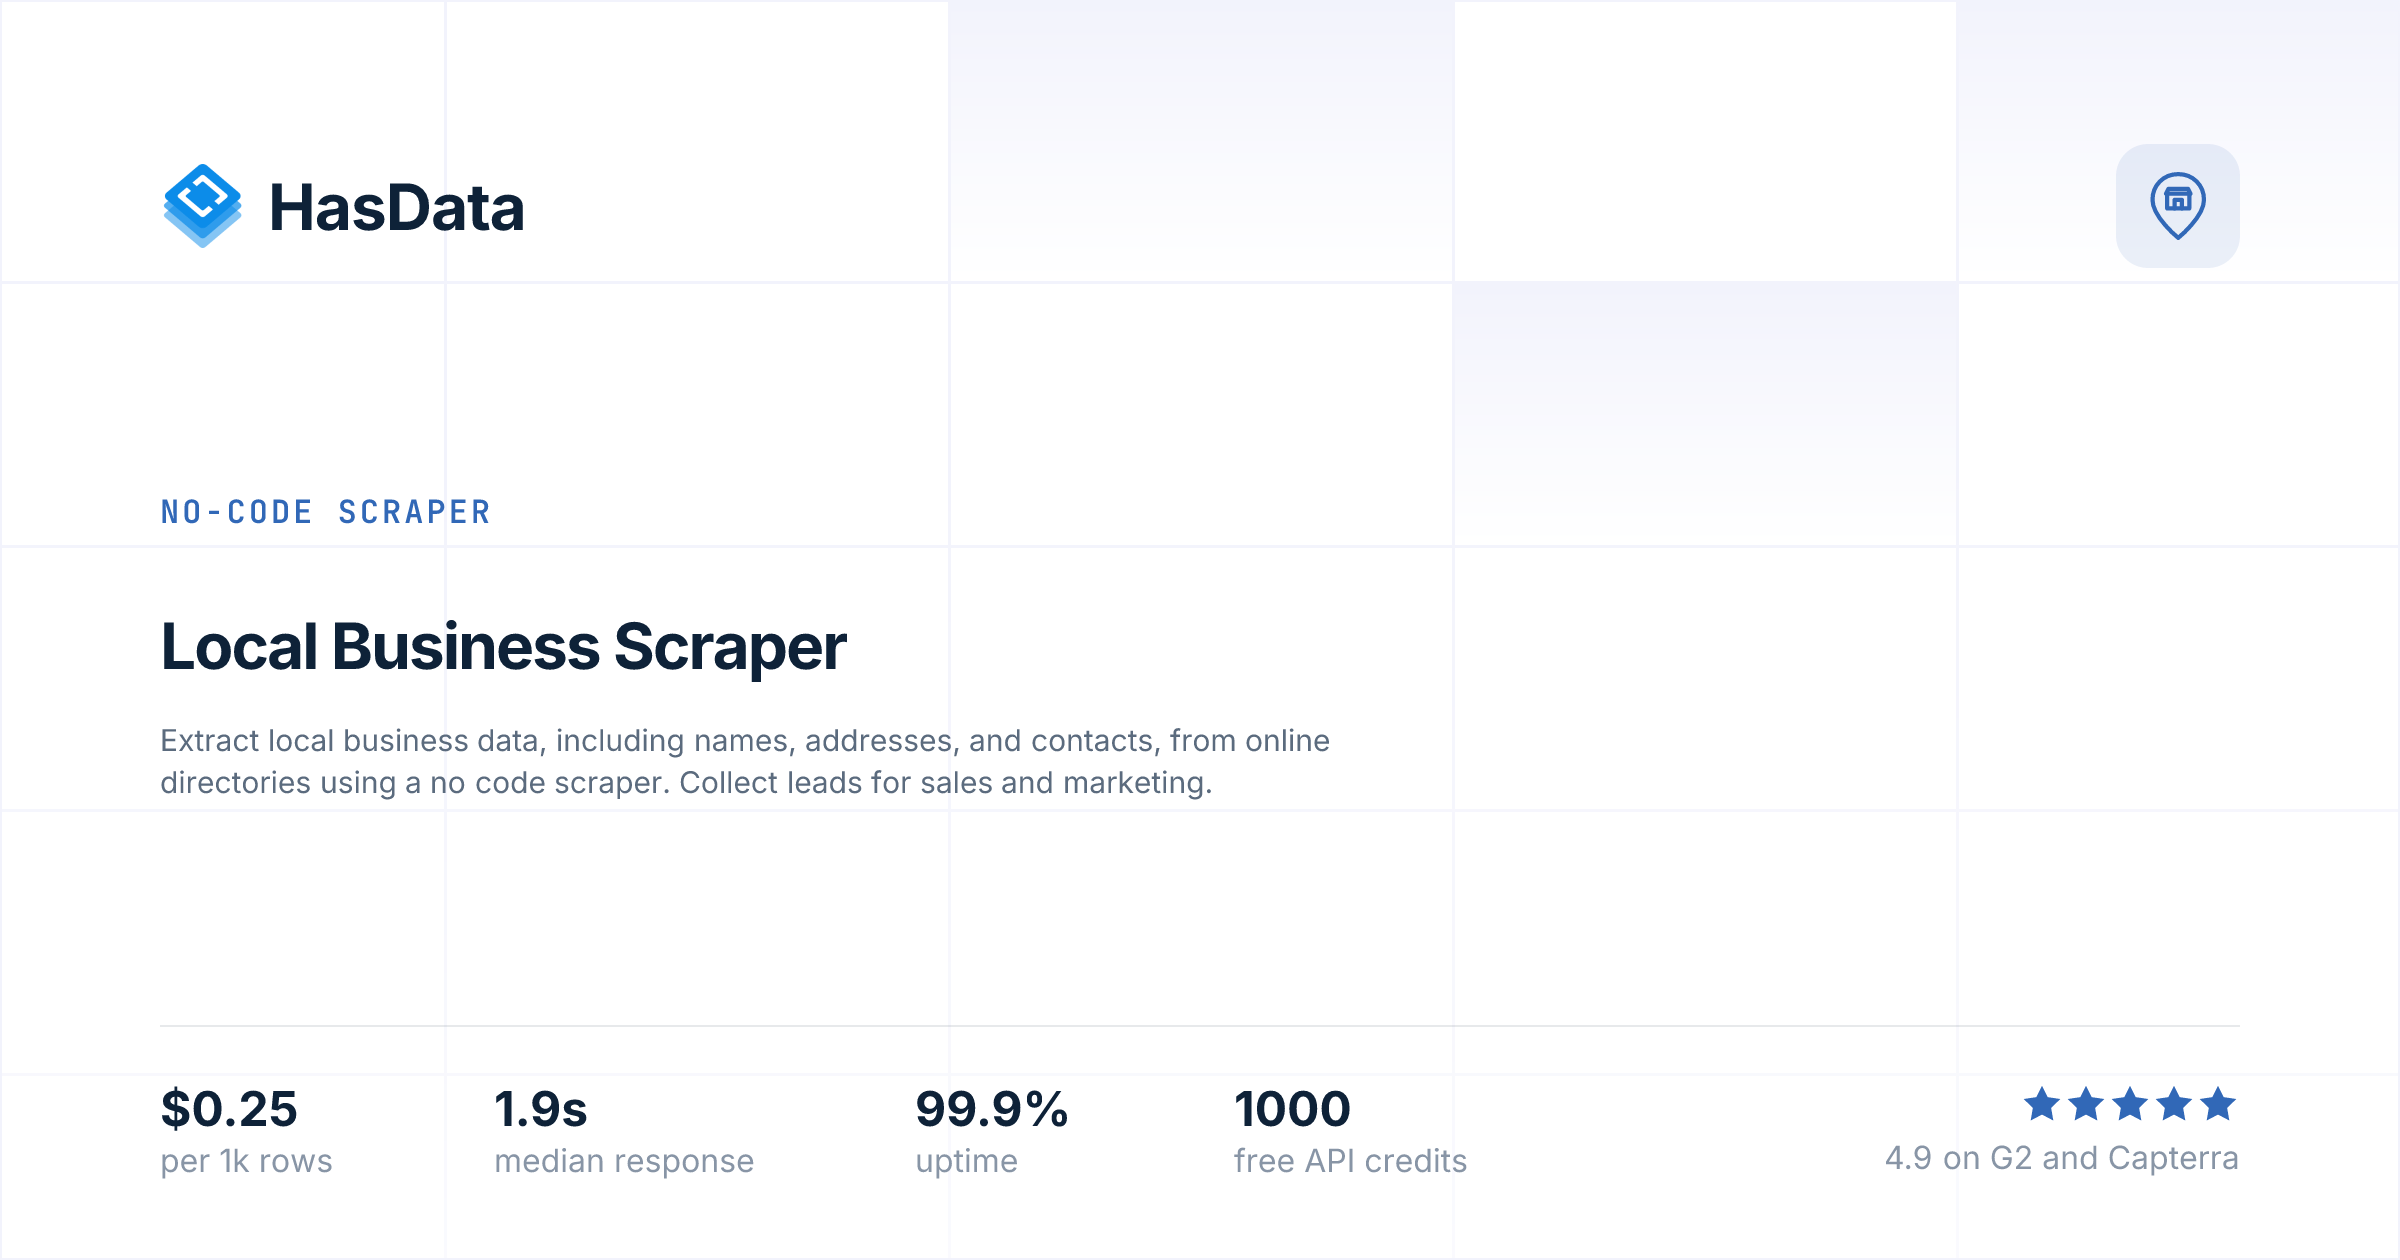2400x1260 pixels.
Task: Click the median response label
Action: [x=624, y=1162]
